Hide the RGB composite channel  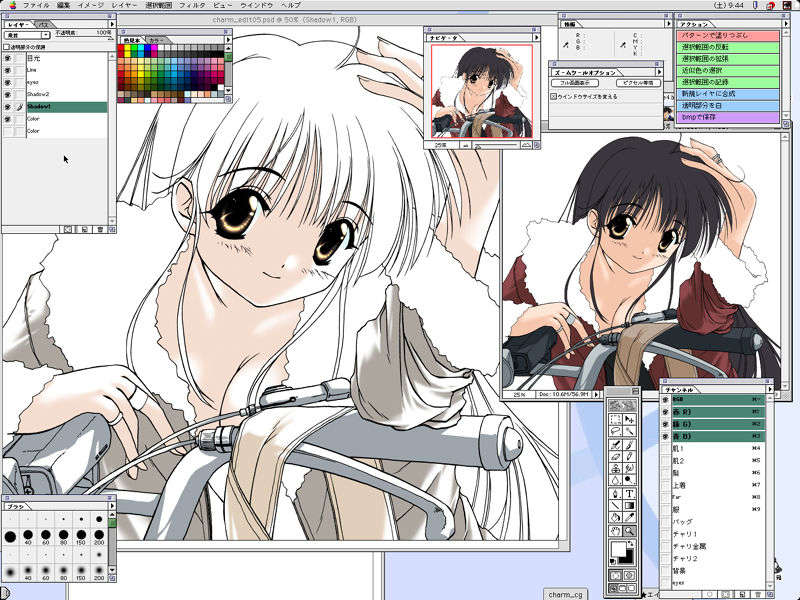point(665,399)
